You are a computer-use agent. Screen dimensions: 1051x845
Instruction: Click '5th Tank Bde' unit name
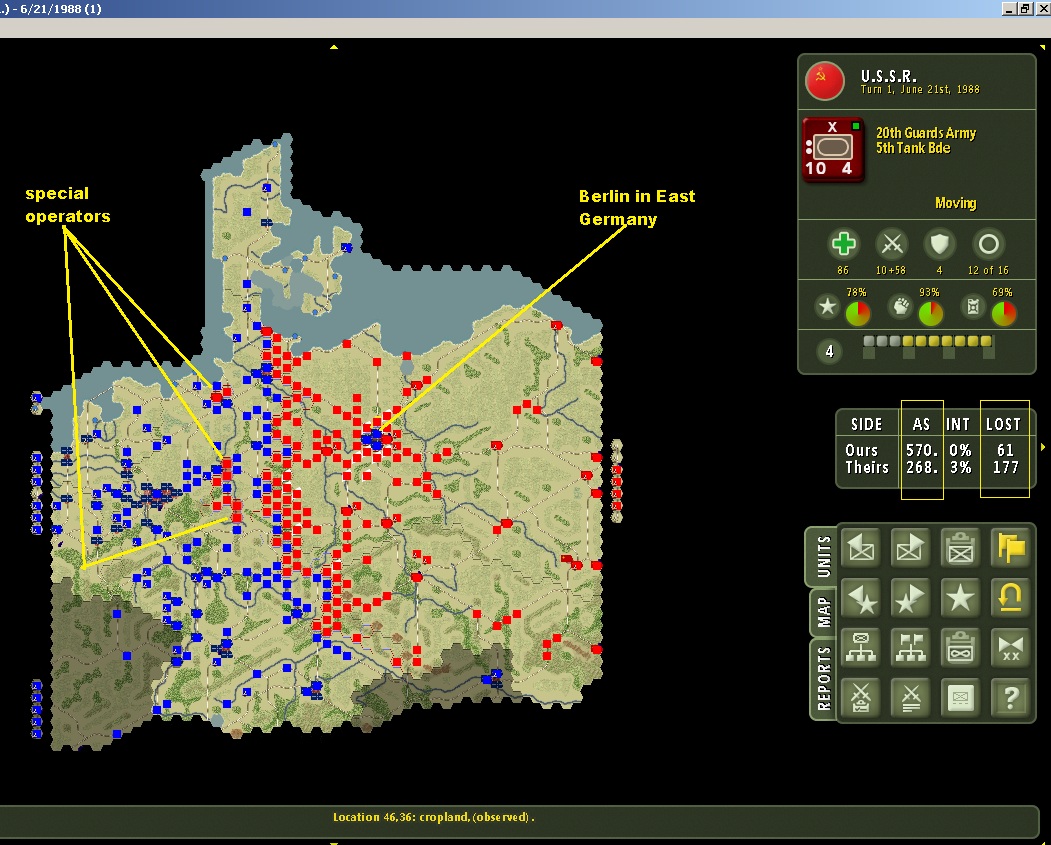913,148
